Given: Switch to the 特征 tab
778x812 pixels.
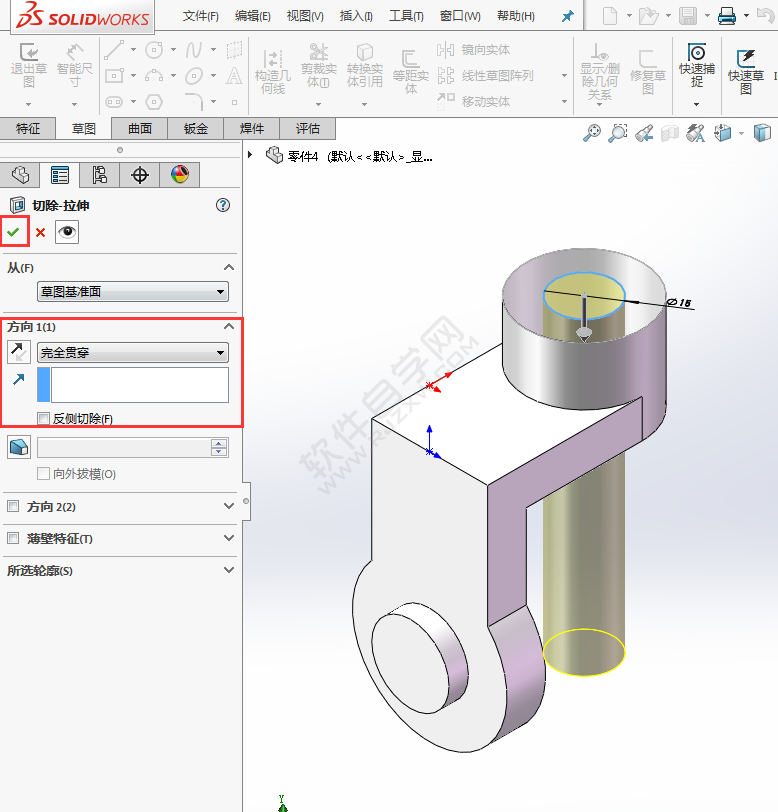Looking at the screenshot, I should click(x=28, y=128).
